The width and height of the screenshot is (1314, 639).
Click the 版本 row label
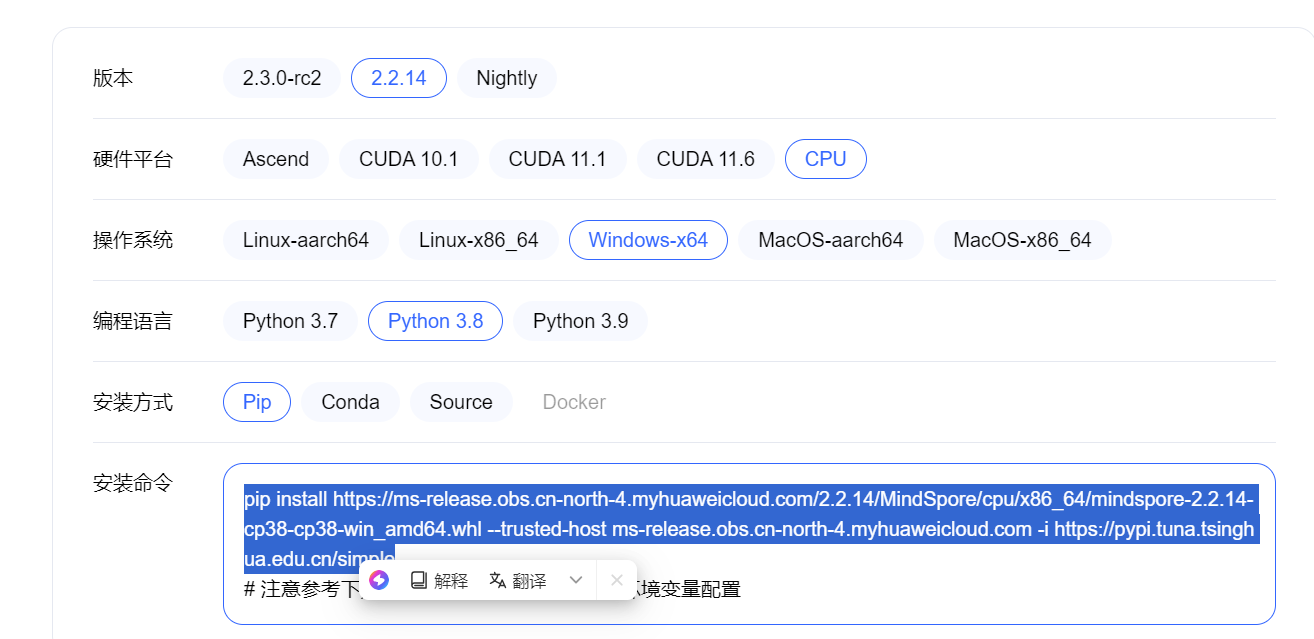click(x=113, y=78)
